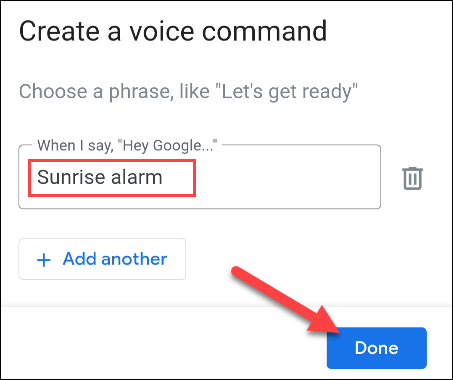The width and height of the screenshot is (453, 380).
Task: Click the word "command" in the title
Action: pos(265,31)
